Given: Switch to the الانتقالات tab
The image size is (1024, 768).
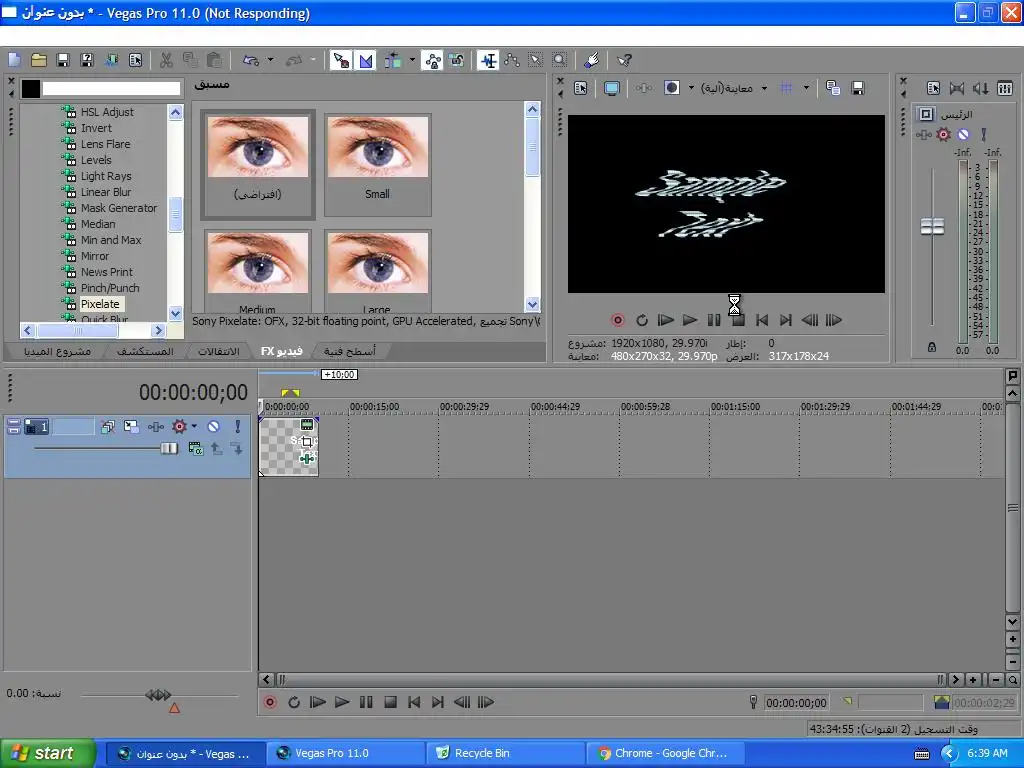Looking at the screenshot, I should click(219, 351).
